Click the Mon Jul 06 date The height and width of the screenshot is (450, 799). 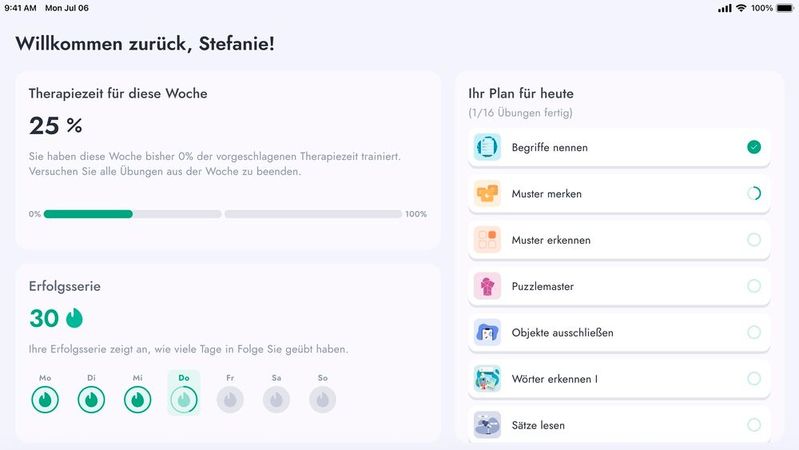(x=67, y=8)
